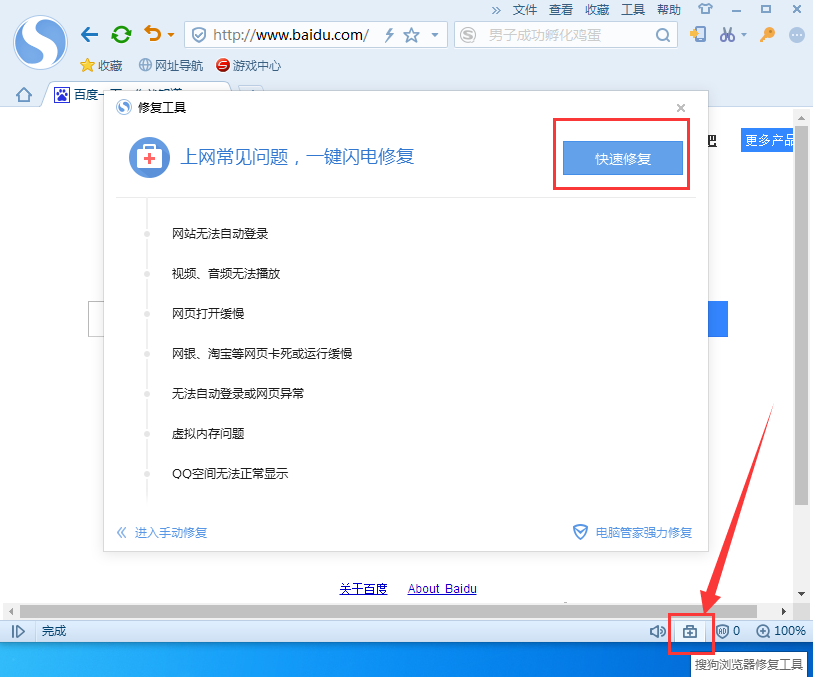Viewport: 813px width, 677px height.
Task: Bookmark the page with the star icon
Action: tap(412, 35)
